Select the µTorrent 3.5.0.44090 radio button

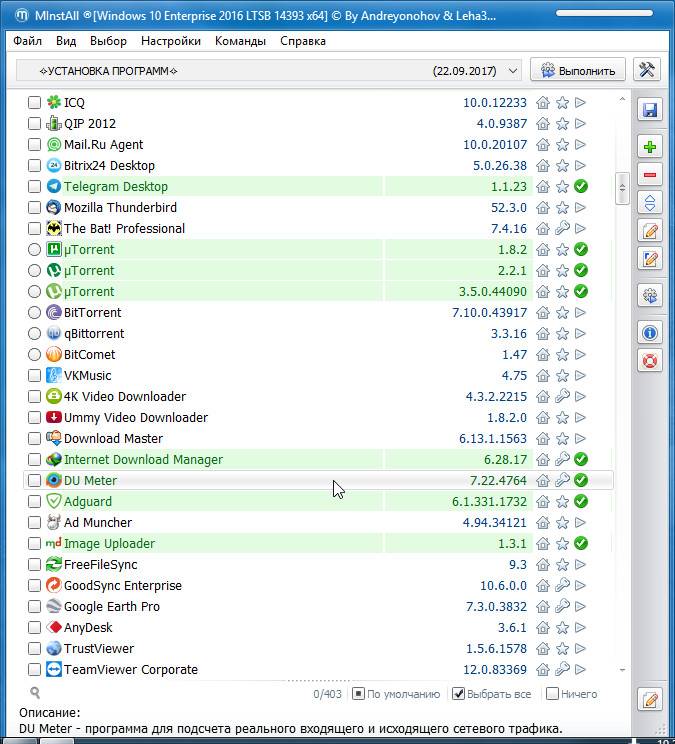34,291
